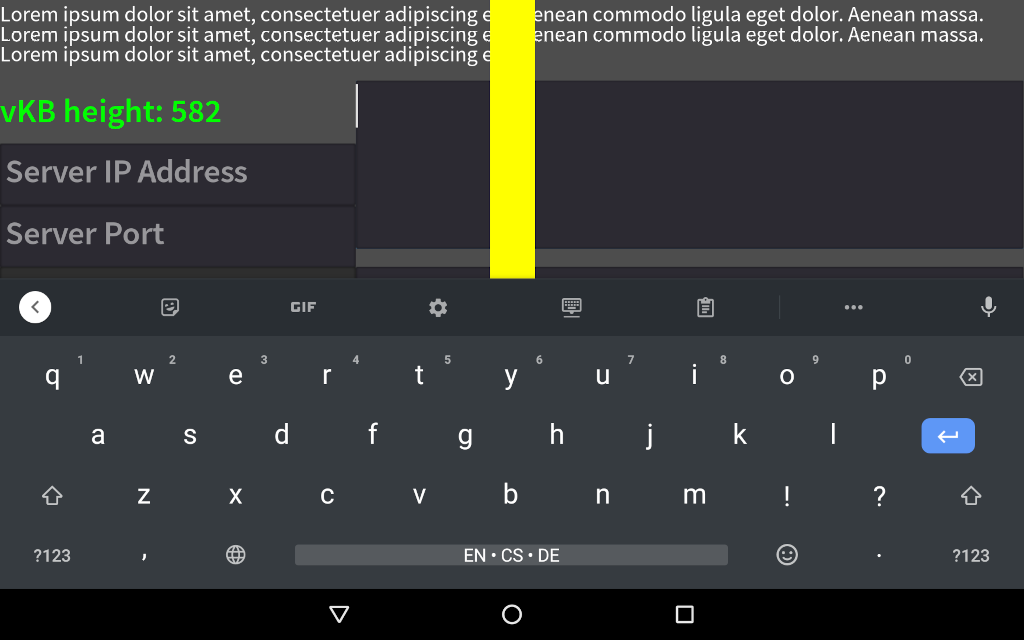Cycle languages on the EN CS DE spacebar

tap(511, 555)
